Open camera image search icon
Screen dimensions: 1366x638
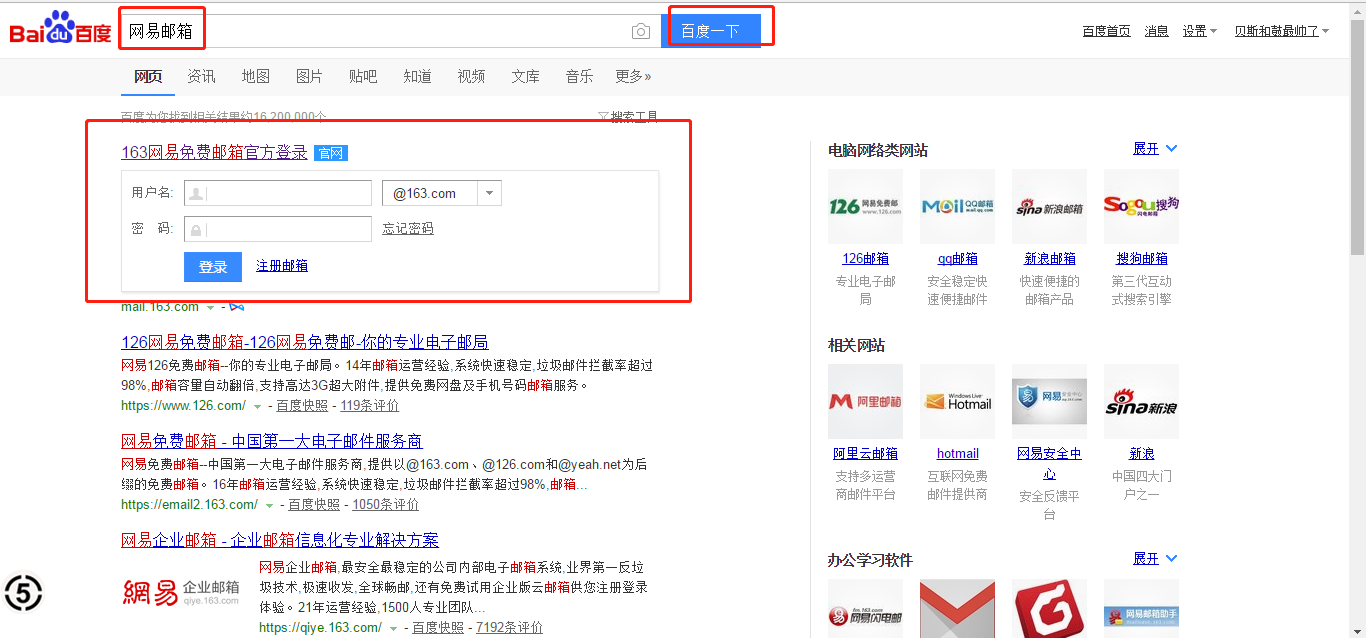click(x=641, y=32)
